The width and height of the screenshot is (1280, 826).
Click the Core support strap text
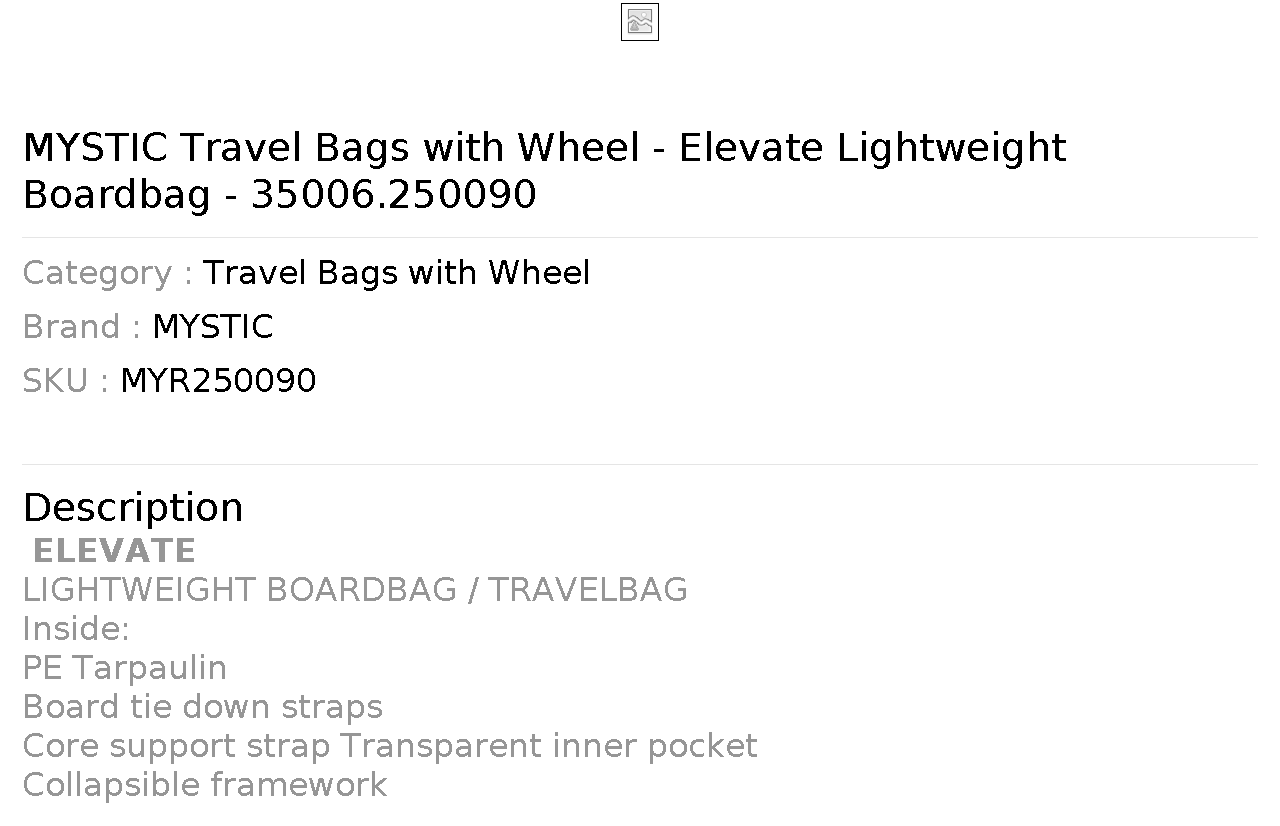click(176, 746)
